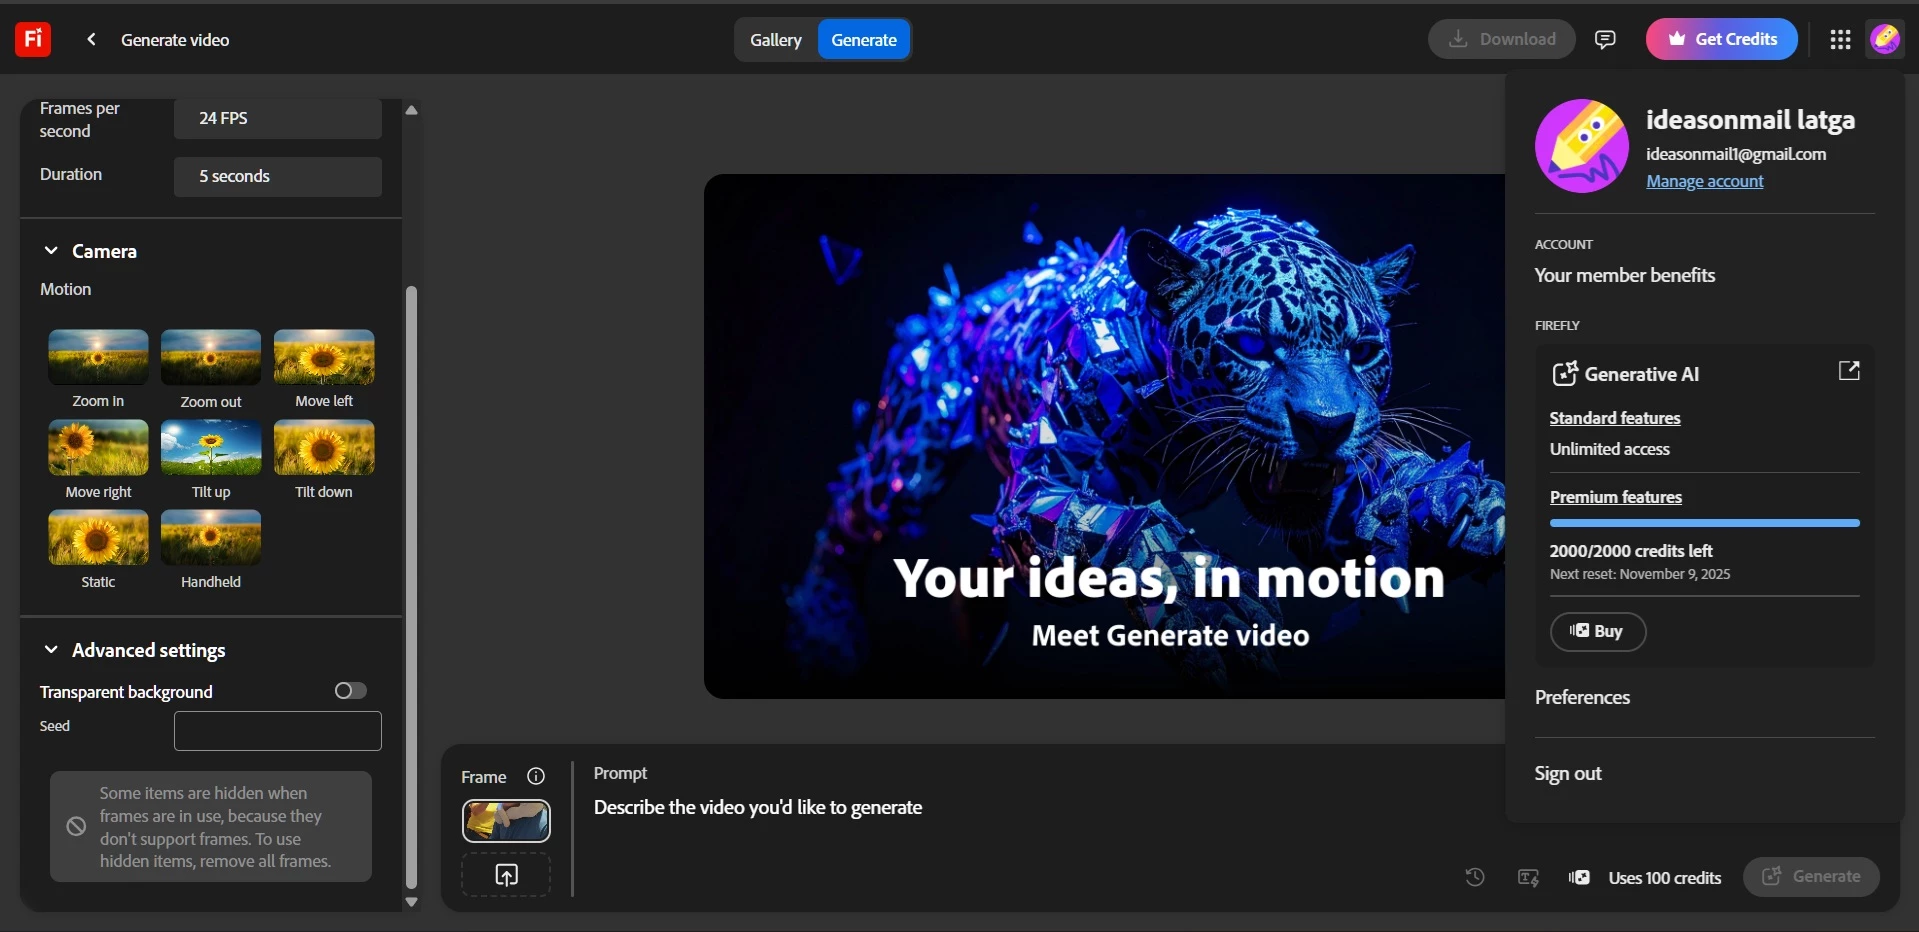
Task: Go back using the arrow beside Generate video
Action: (x=91, y=39)
